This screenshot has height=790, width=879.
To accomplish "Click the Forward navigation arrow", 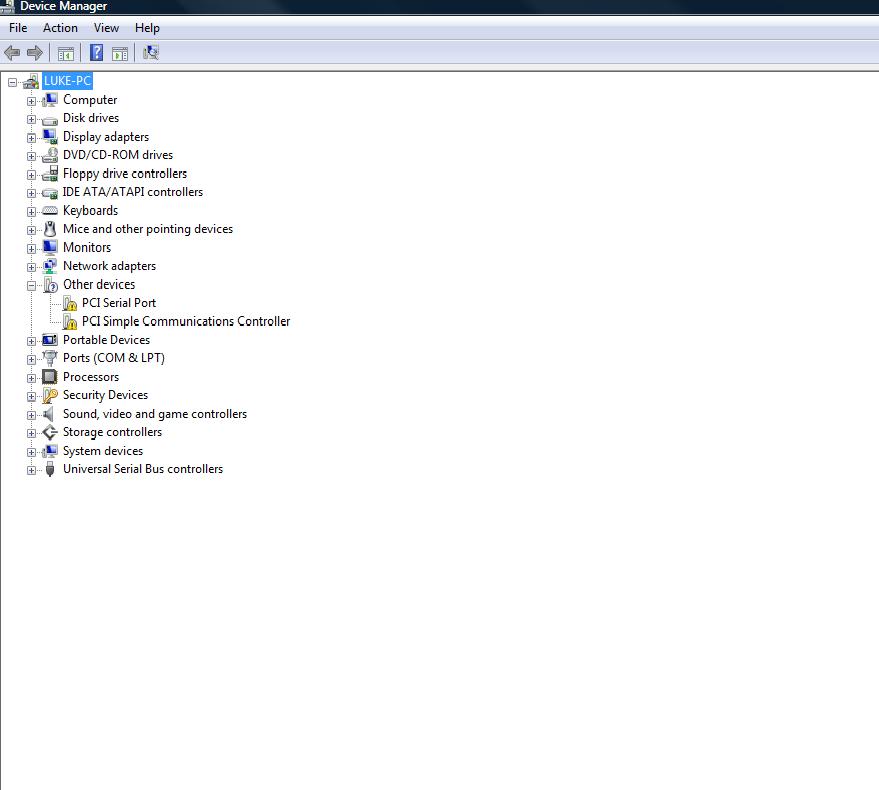I will 34,52.
